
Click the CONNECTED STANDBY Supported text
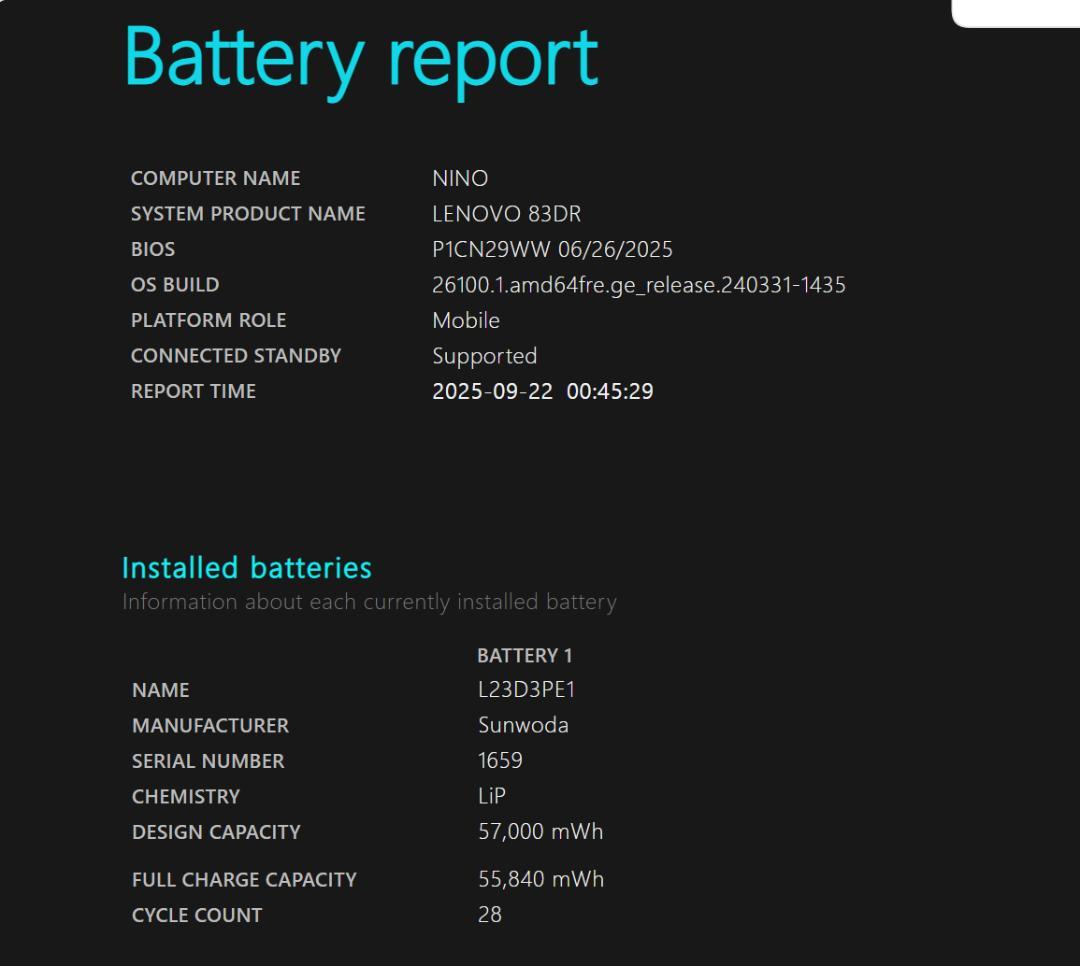click(483, 355)
